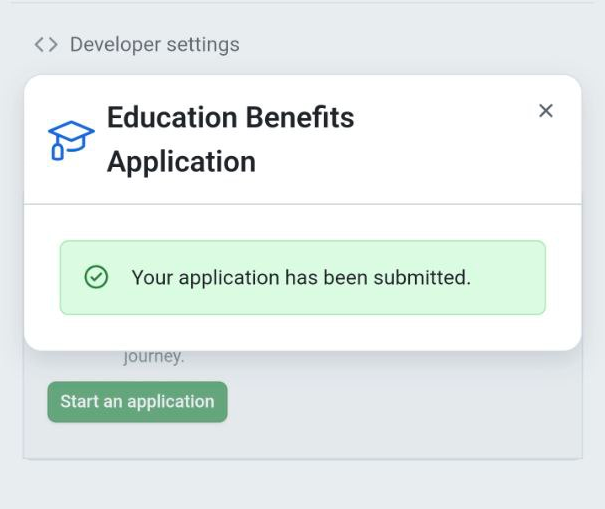Click the word 'submitted' in the alert

tap(420, 277)
